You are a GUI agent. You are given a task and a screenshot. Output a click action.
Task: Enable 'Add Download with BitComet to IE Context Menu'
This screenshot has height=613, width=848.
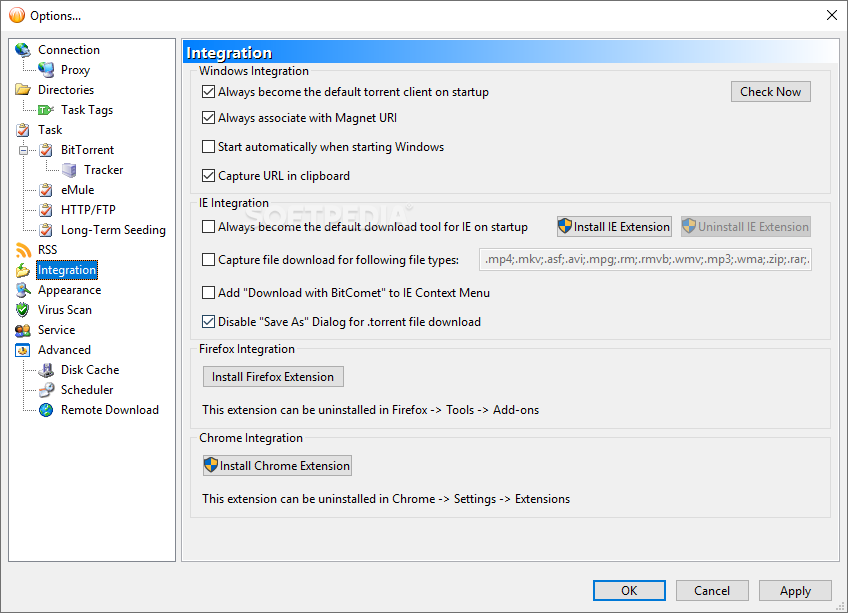(208, 293)
